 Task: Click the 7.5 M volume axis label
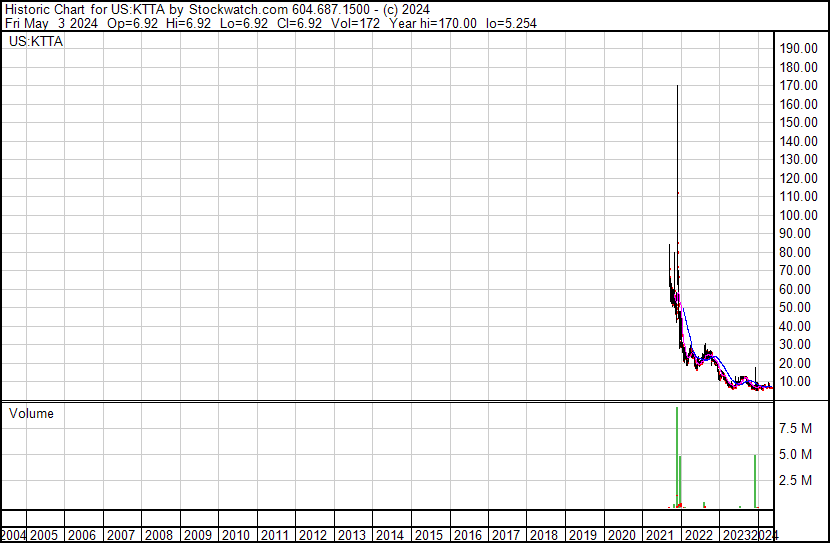795,428
